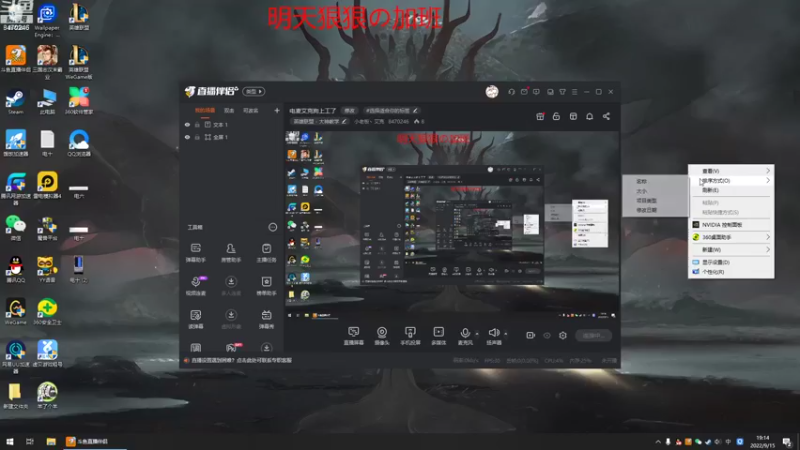
Task: Add a 多媒体 media source
Action: tap(438, 336)
